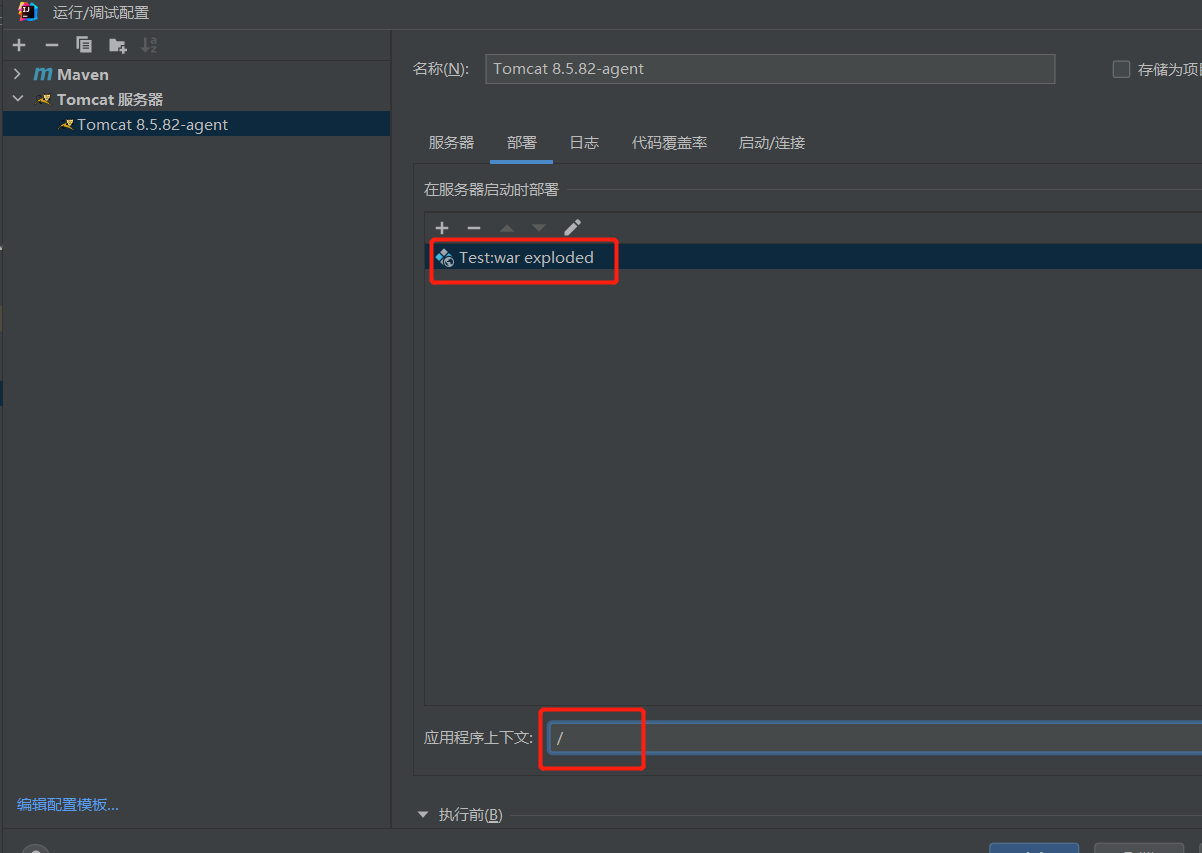The width and height of the screenshot is (1202, 853).
Task: Collapse the Tomcat 服务器 node
Action: coord(18,99)
